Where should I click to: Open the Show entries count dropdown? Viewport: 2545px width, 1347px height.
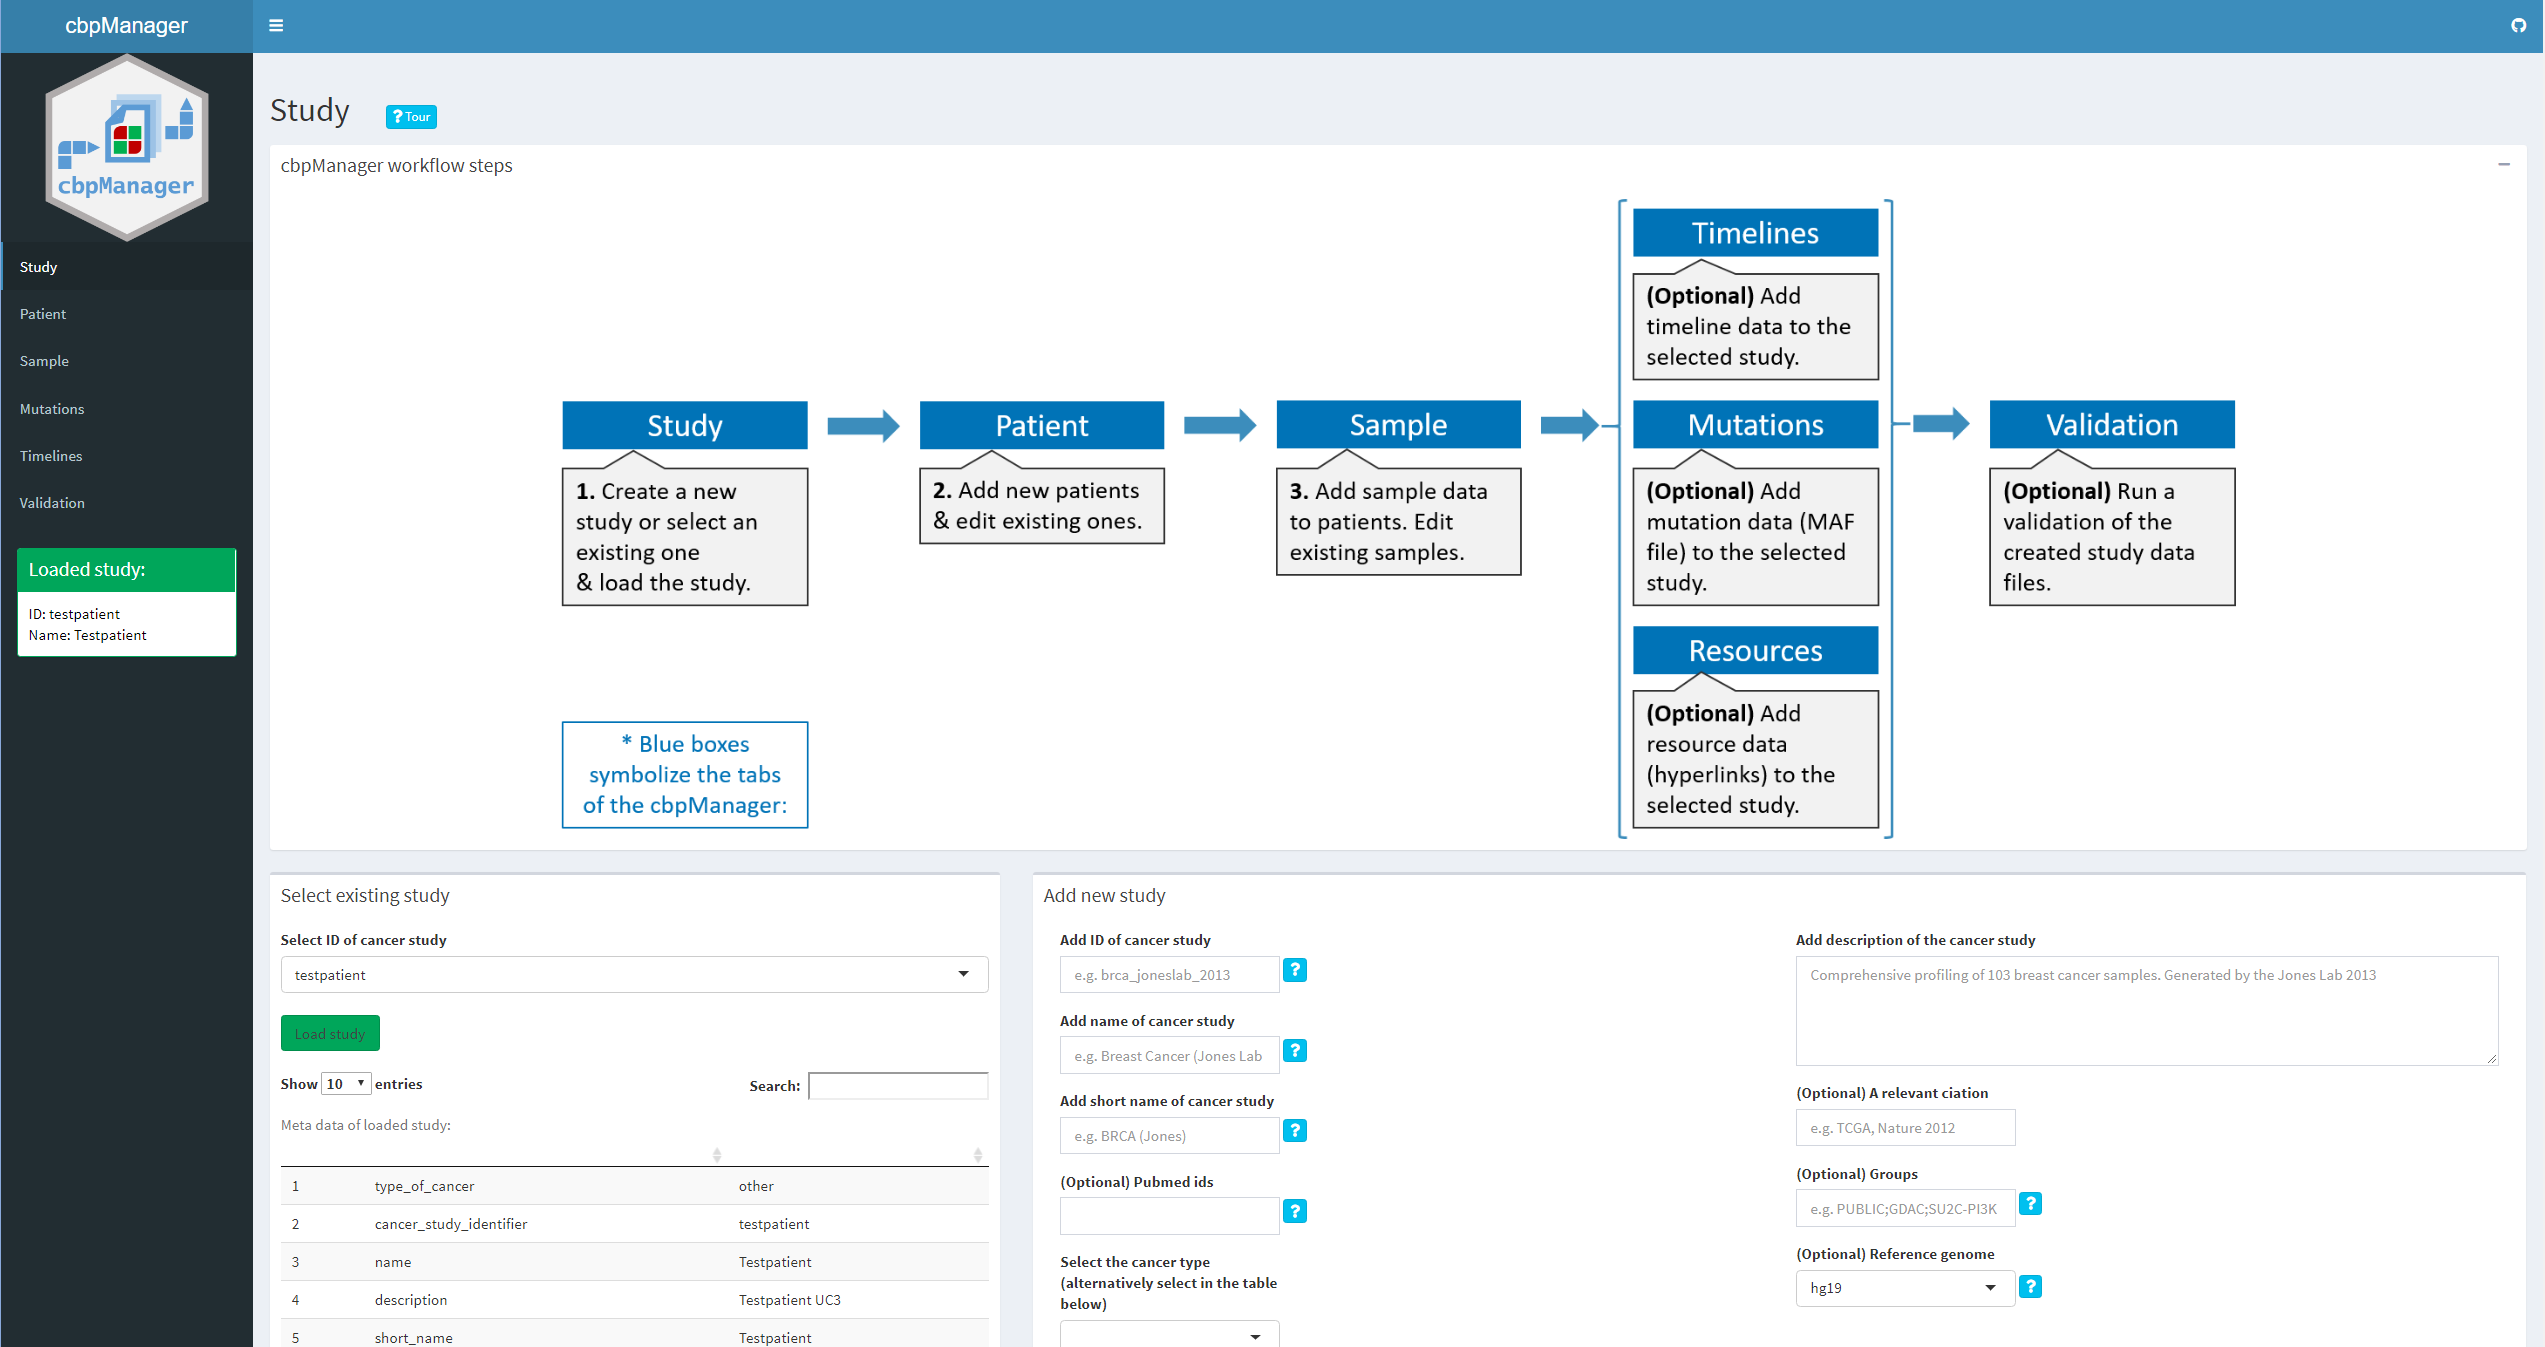346,1084
